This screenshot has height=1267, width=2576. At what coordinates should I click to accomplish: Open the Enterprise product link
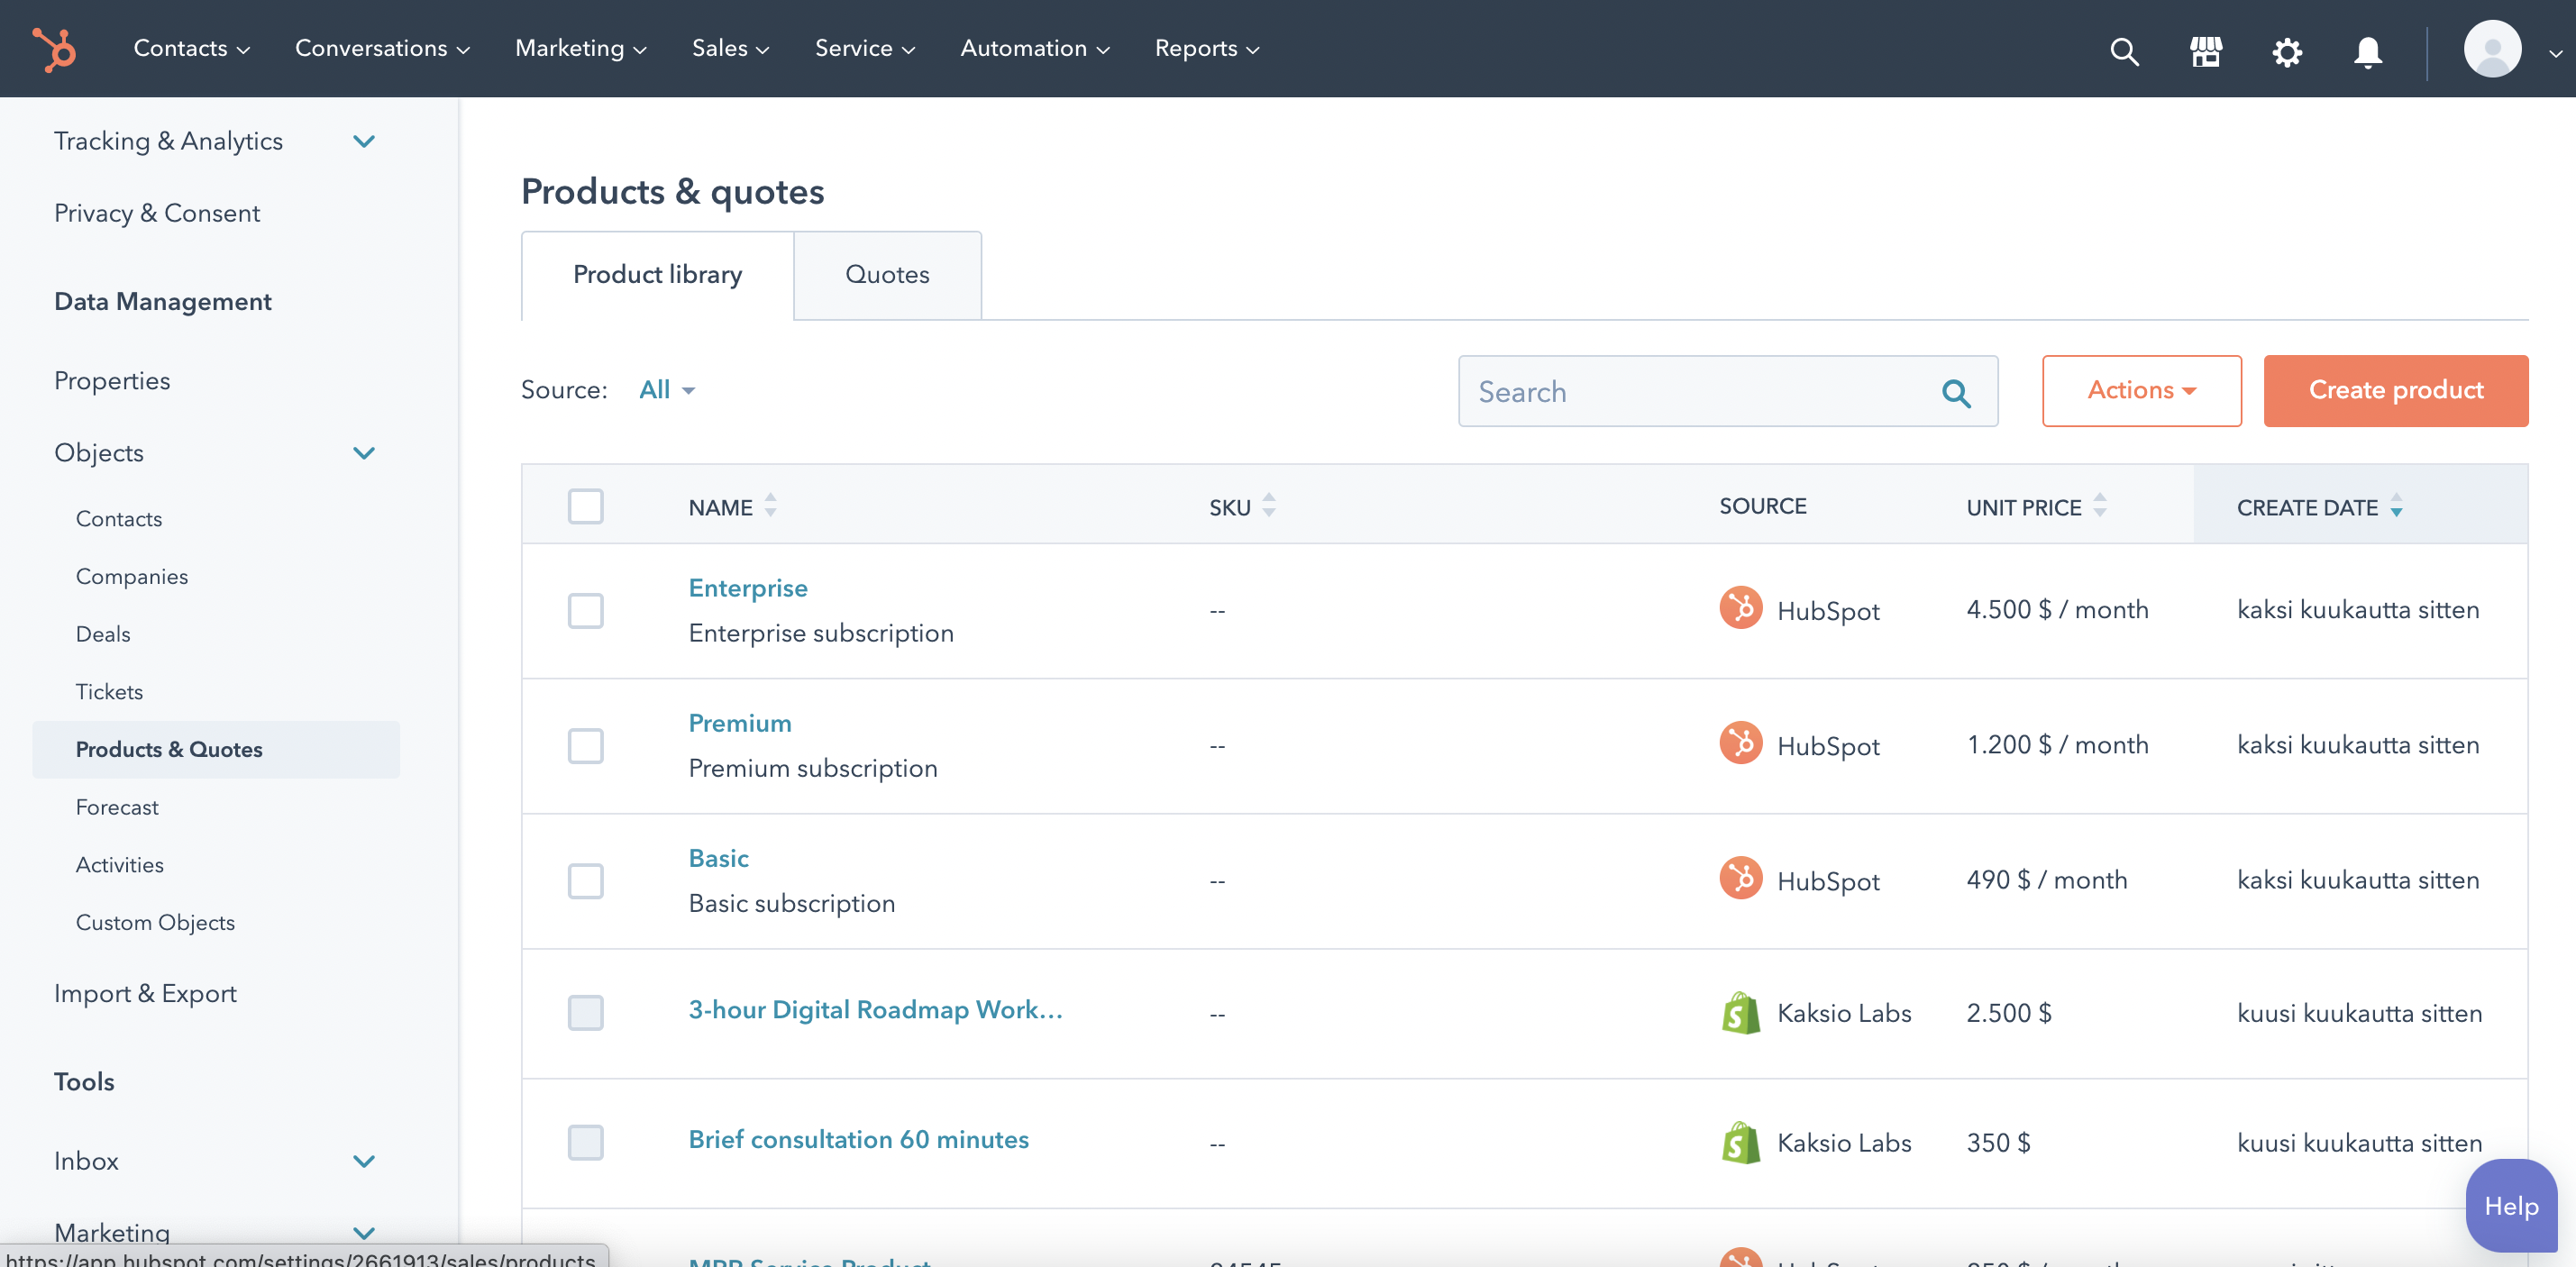(747, 588)
